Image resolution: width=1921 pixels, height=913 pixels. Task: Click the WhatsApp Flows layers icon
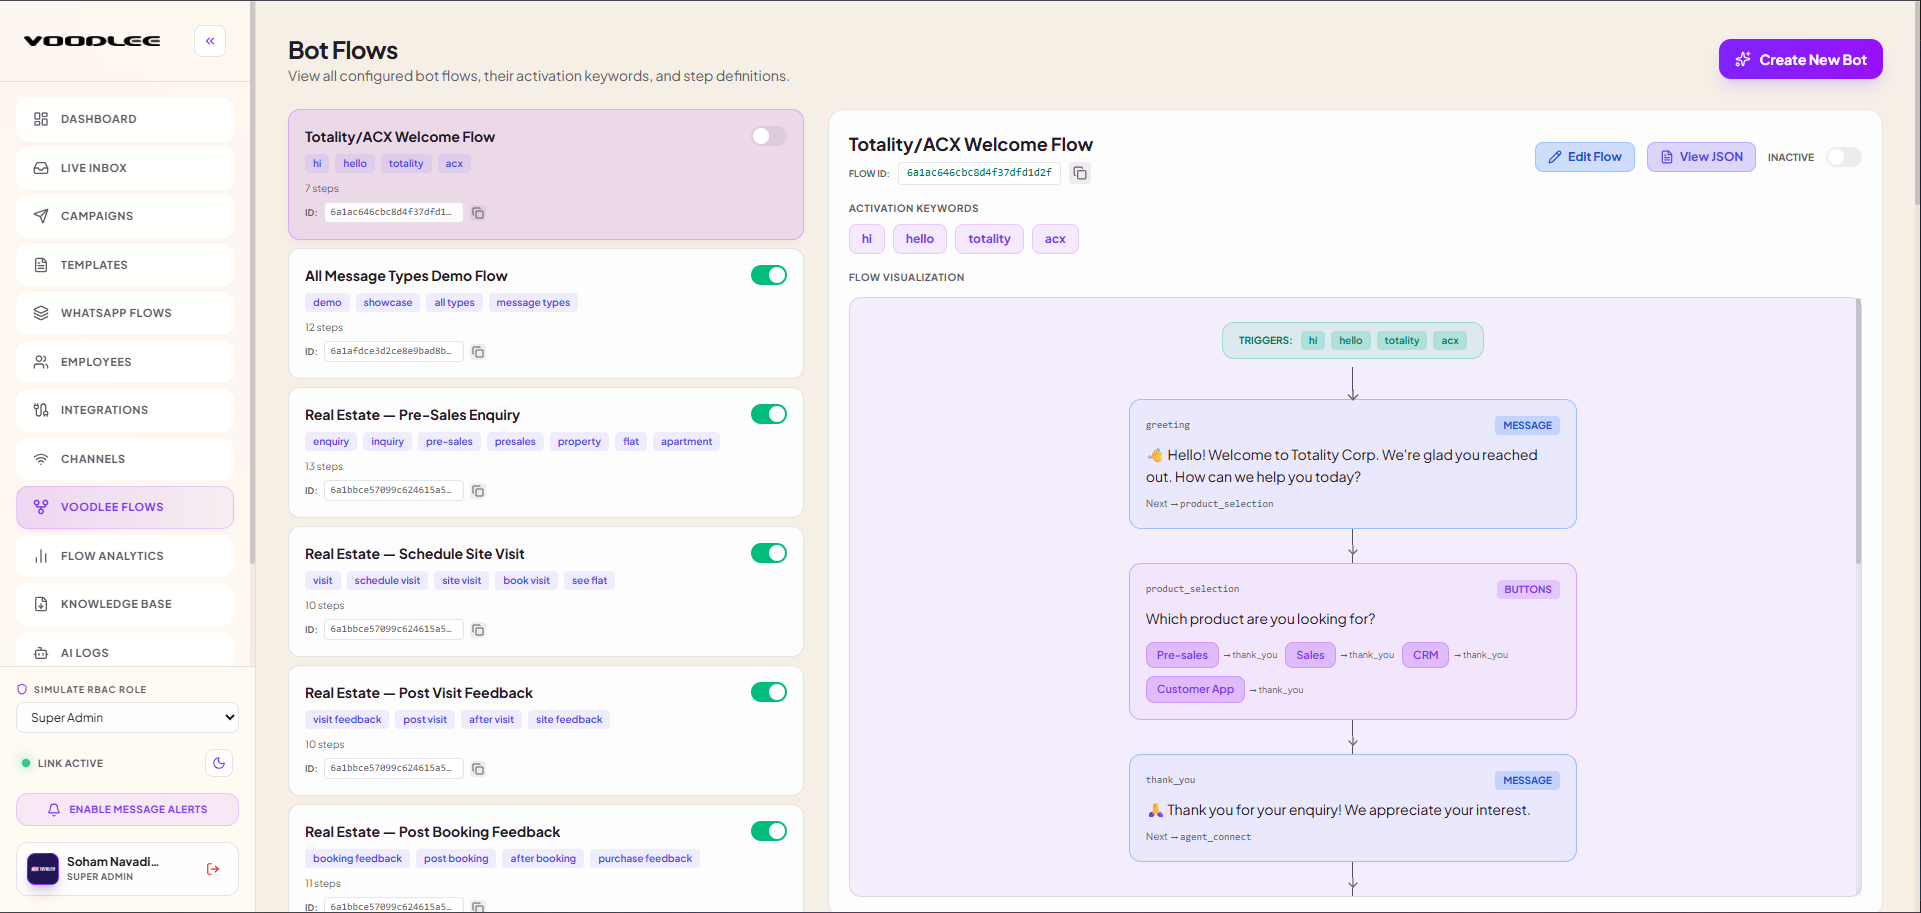[41, 313]
